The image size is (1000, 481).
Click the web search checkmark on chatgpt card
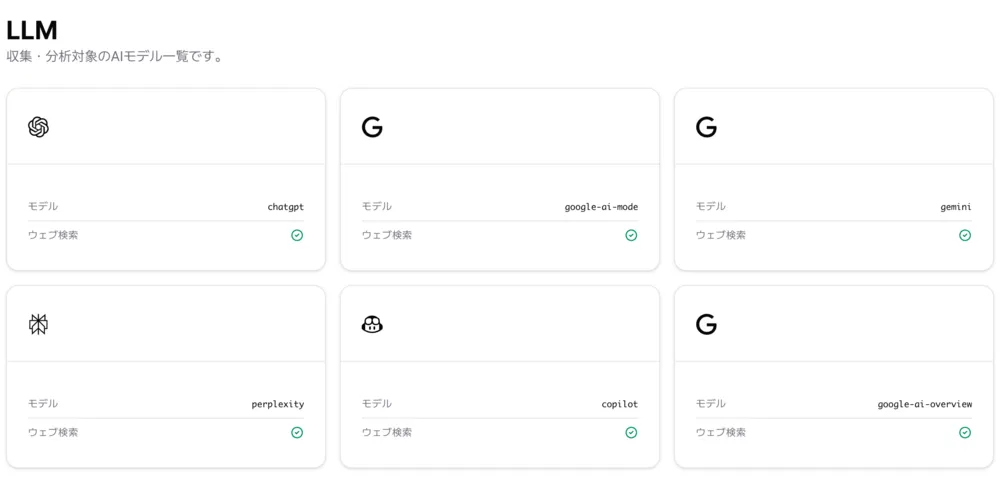click(x=297, y=235)
